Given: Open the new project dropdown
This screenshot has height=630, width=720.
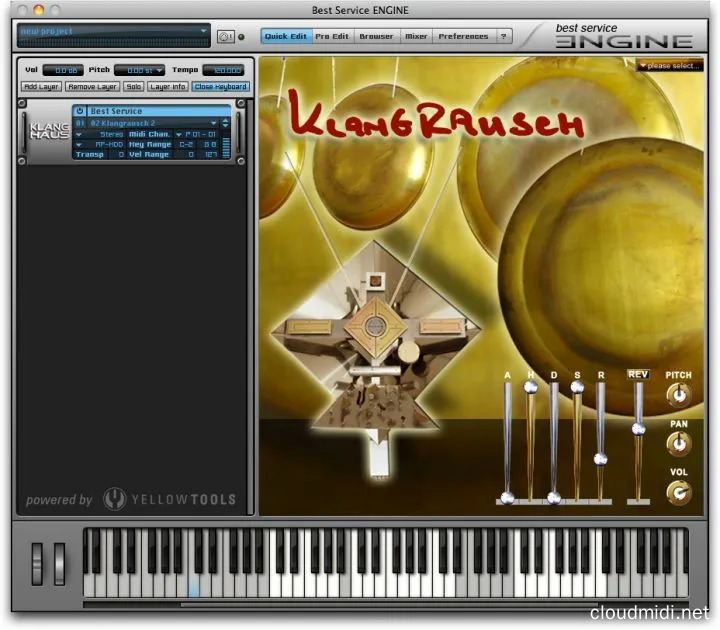Looking at the screenshot, I should 203,31.
